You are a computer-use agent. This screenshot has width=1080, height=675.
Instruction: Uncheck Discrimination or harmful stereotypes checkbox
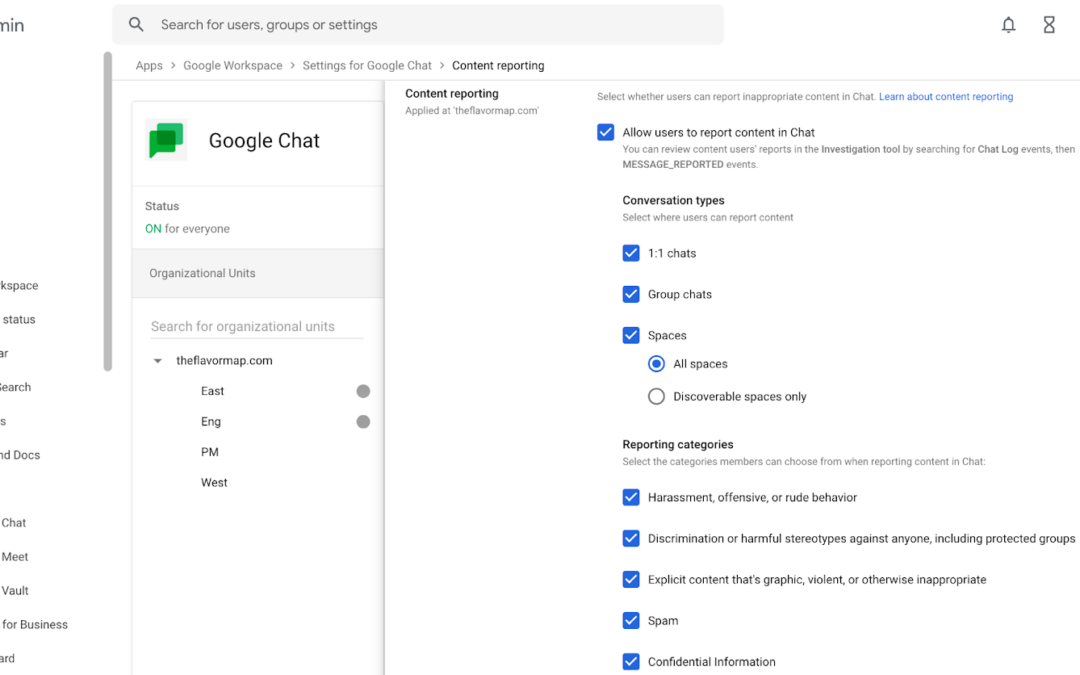click(631, 539)
